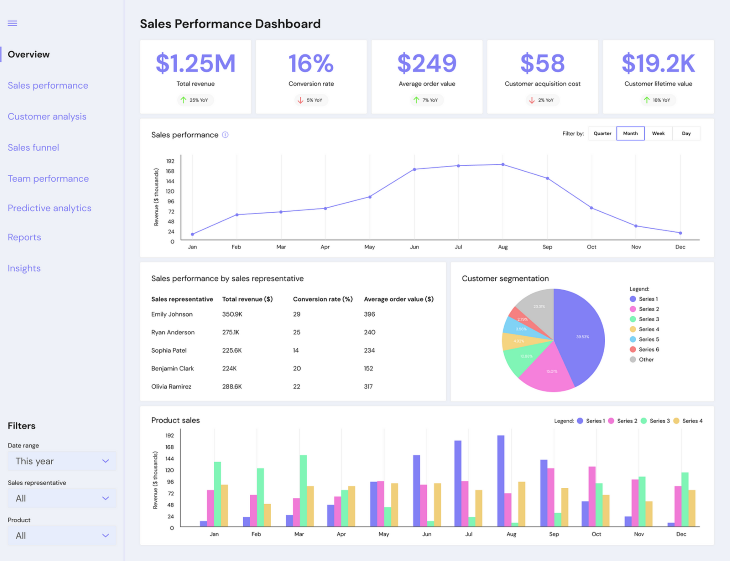This screenshot has width=730, height=561.
Task: Click Series 4 swatch in segmentation legend
Action: [x=633, y=329]
